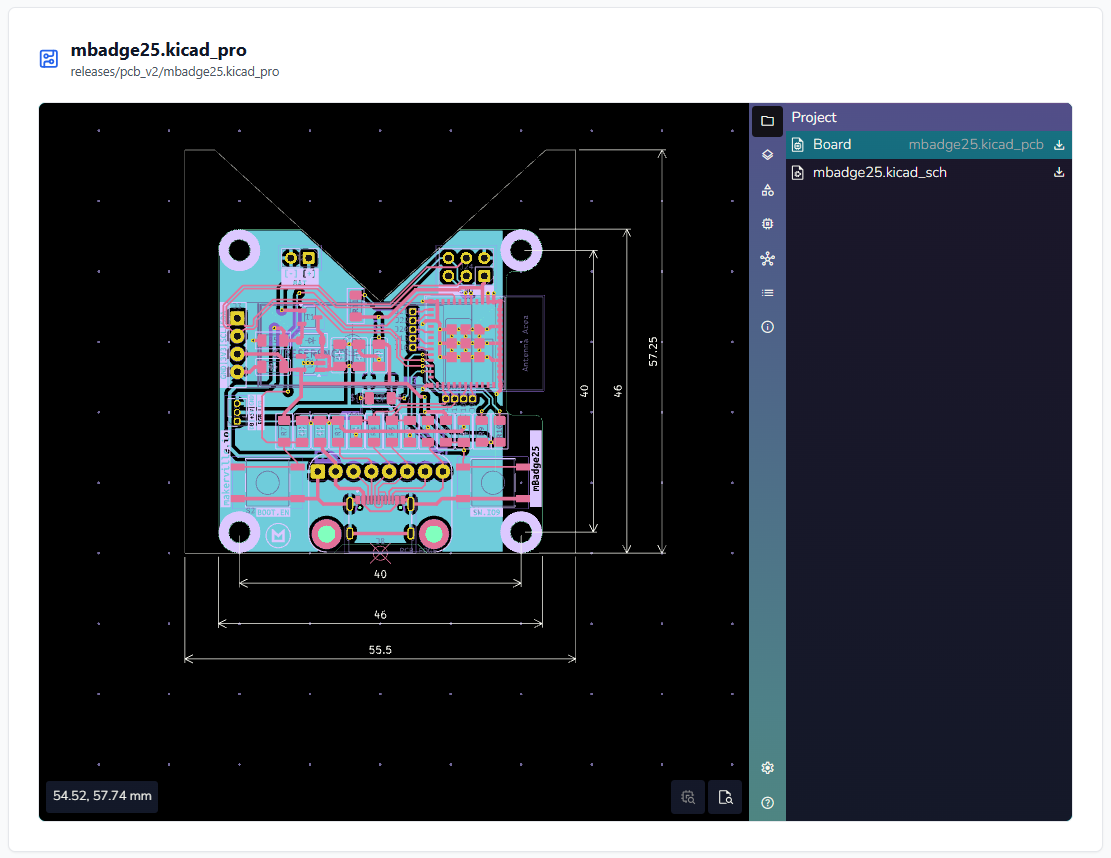The width and height of the screenshot is (1111, 858).
Task: Show the board Info panel
Action: pyautogui.click(x=767, y=327)
